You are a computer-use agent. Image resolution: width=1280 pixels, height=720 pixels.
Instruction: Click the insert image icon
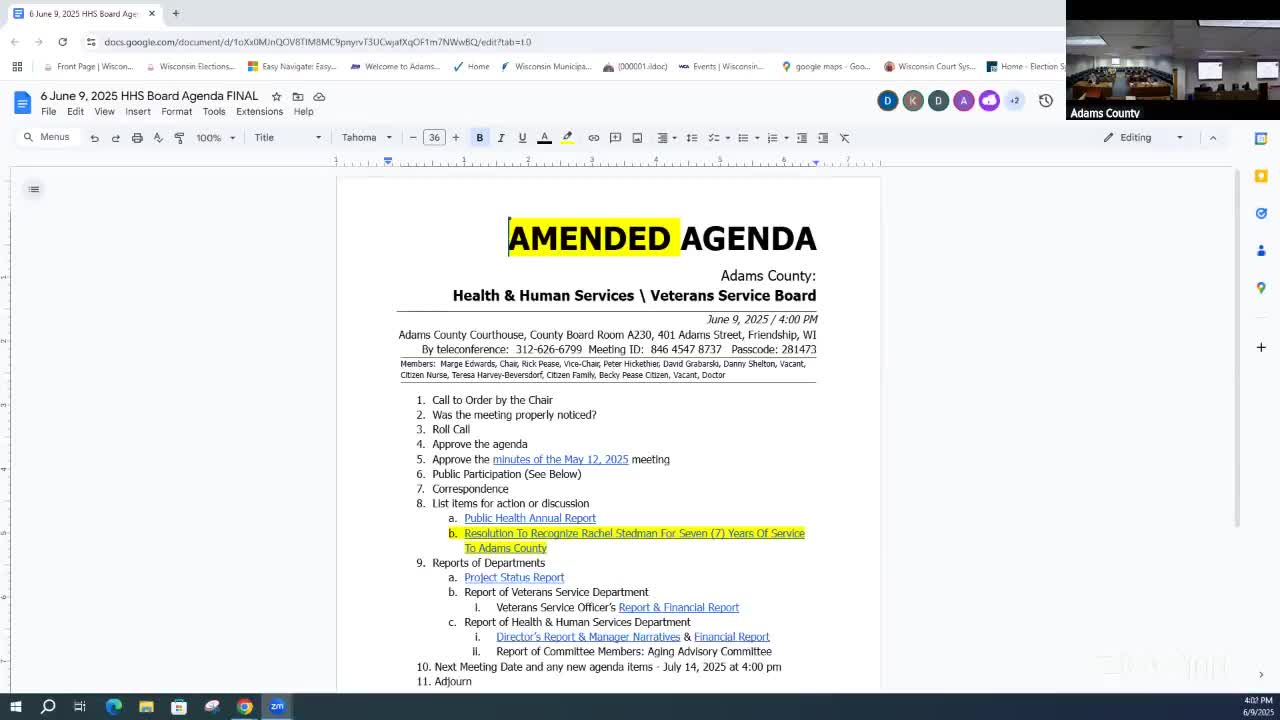(x=637, y=138)
